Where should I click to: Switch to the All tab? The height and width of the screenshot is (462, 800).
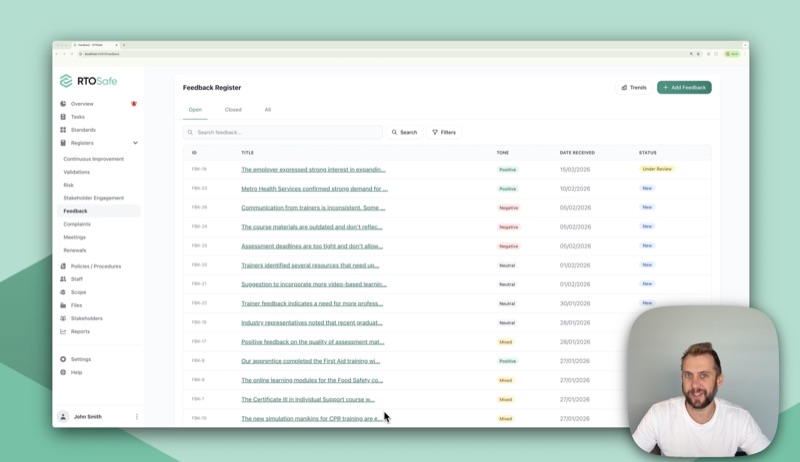(268, 110)
